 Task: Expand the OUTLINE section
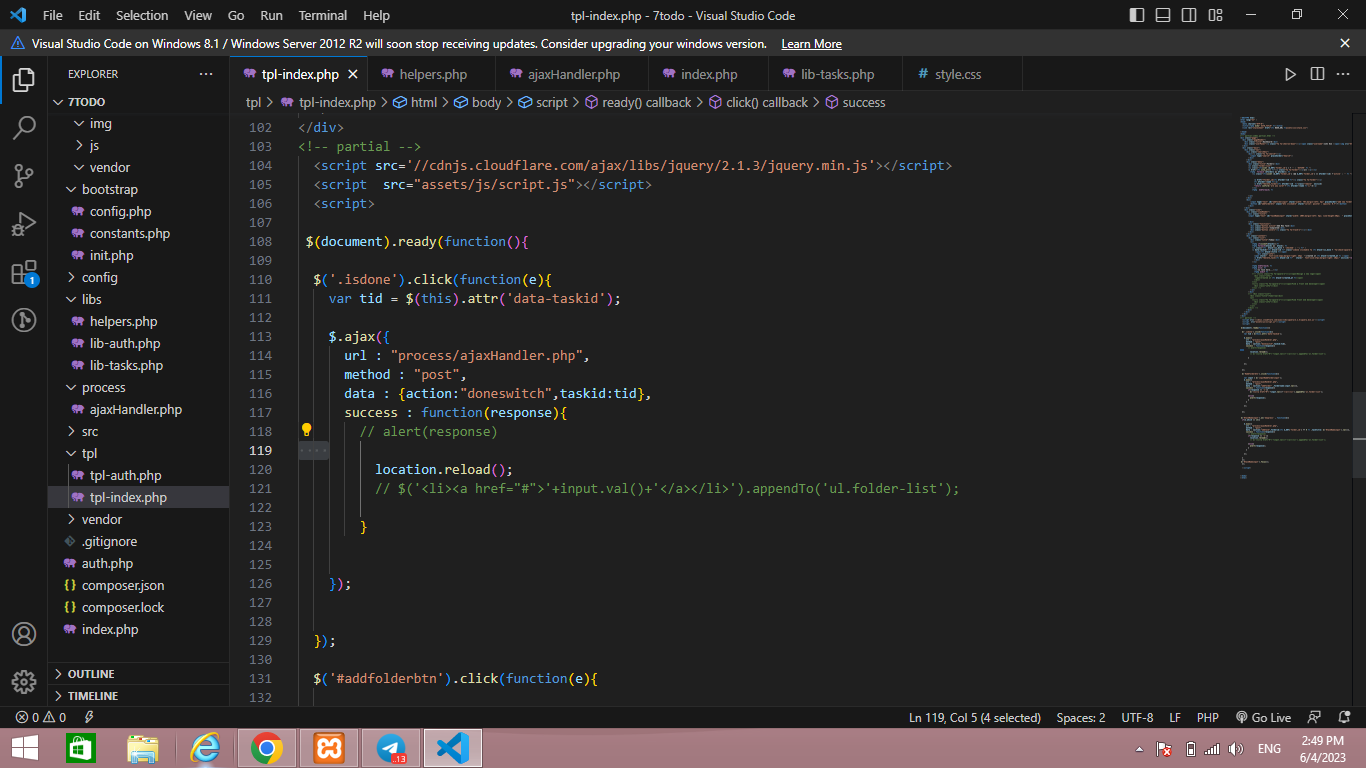tap(139, 674)
